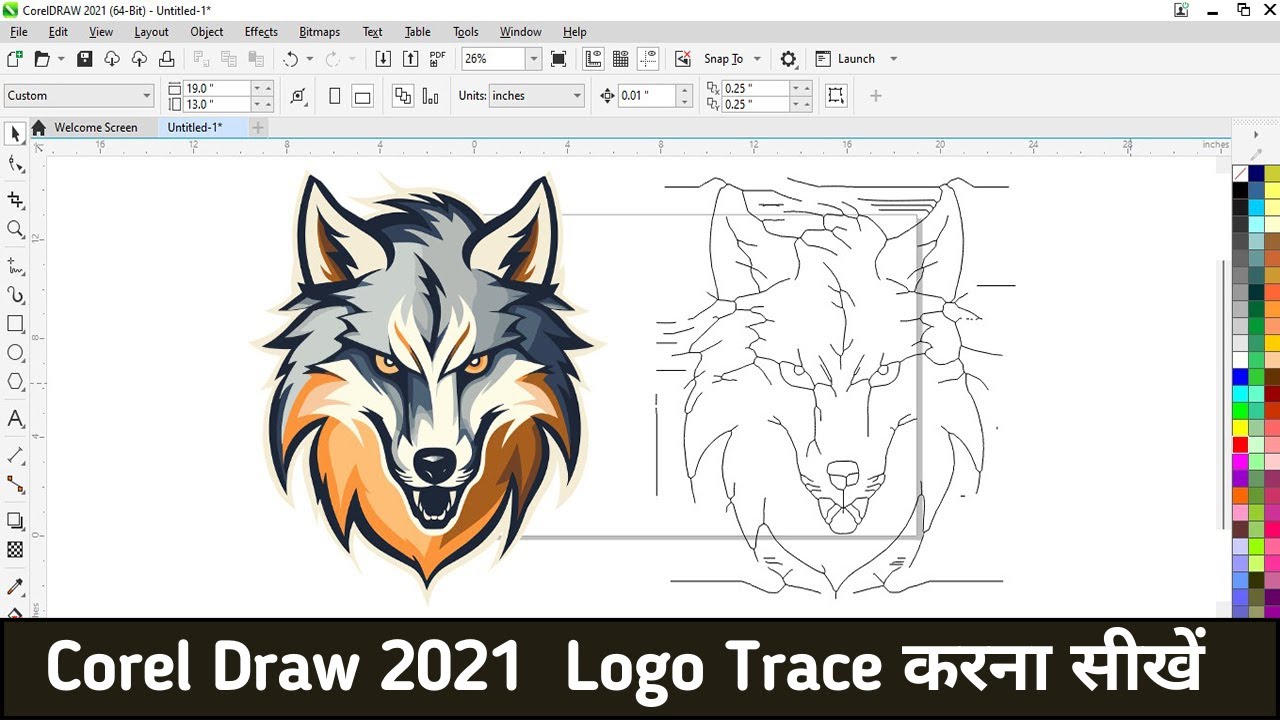The image size is (1280, 720).
Task: Click the Export icon
Action: (x=410, y=59)
